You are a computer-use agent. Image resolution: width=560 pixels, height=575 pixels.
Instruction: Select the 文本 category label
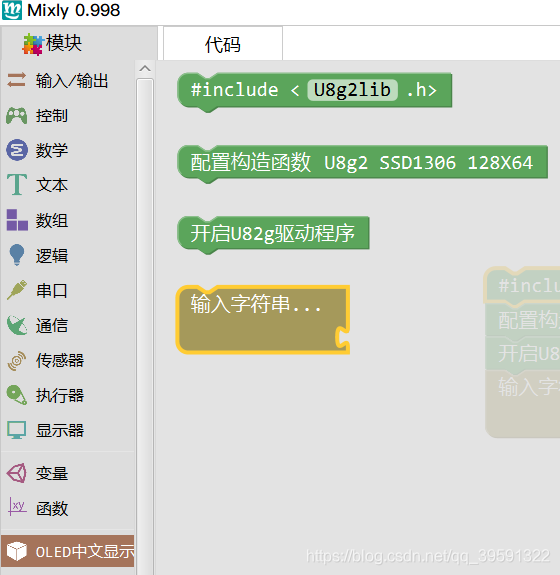[52, 185]
